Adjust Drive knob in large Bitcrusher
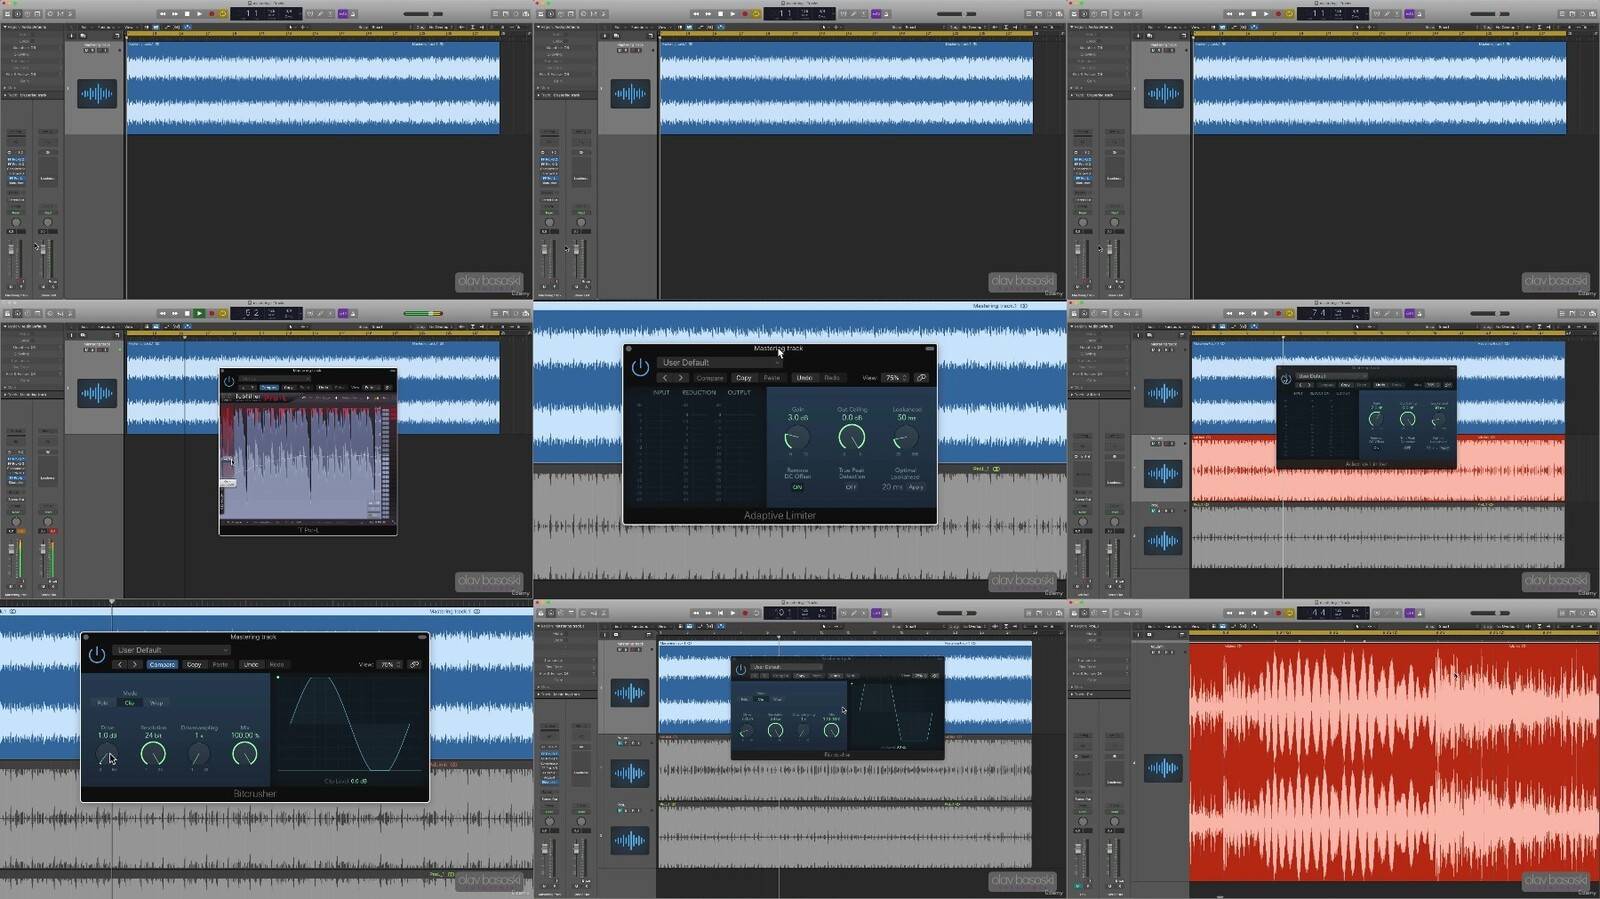Screen dimensions: 1600x899 [107, 755]
